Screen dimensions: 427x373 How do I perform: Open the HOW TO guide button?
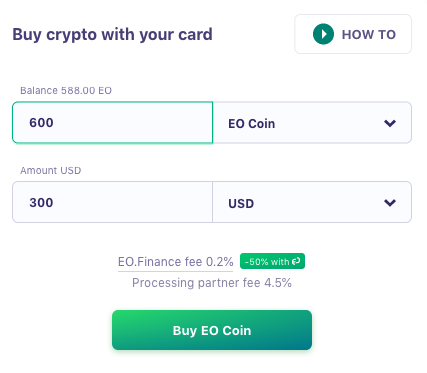353,34
